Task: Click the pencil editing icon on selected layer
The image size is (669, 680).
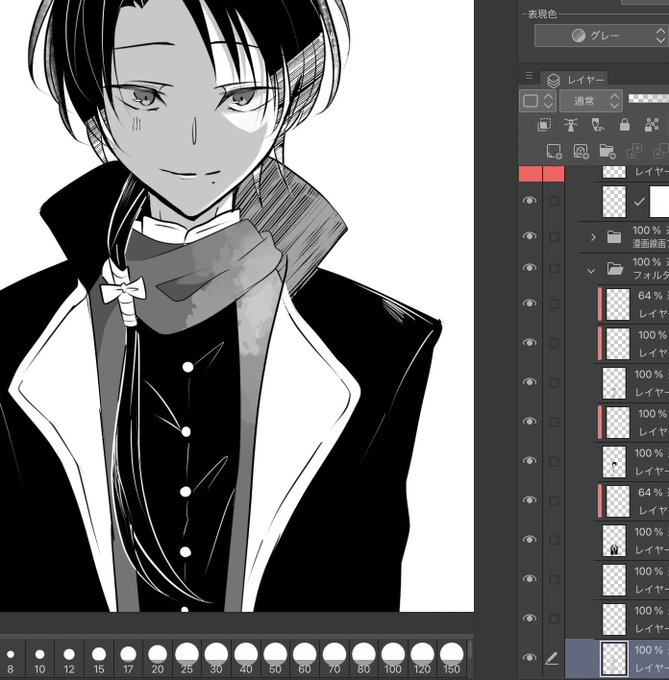Action: [552, 659]
